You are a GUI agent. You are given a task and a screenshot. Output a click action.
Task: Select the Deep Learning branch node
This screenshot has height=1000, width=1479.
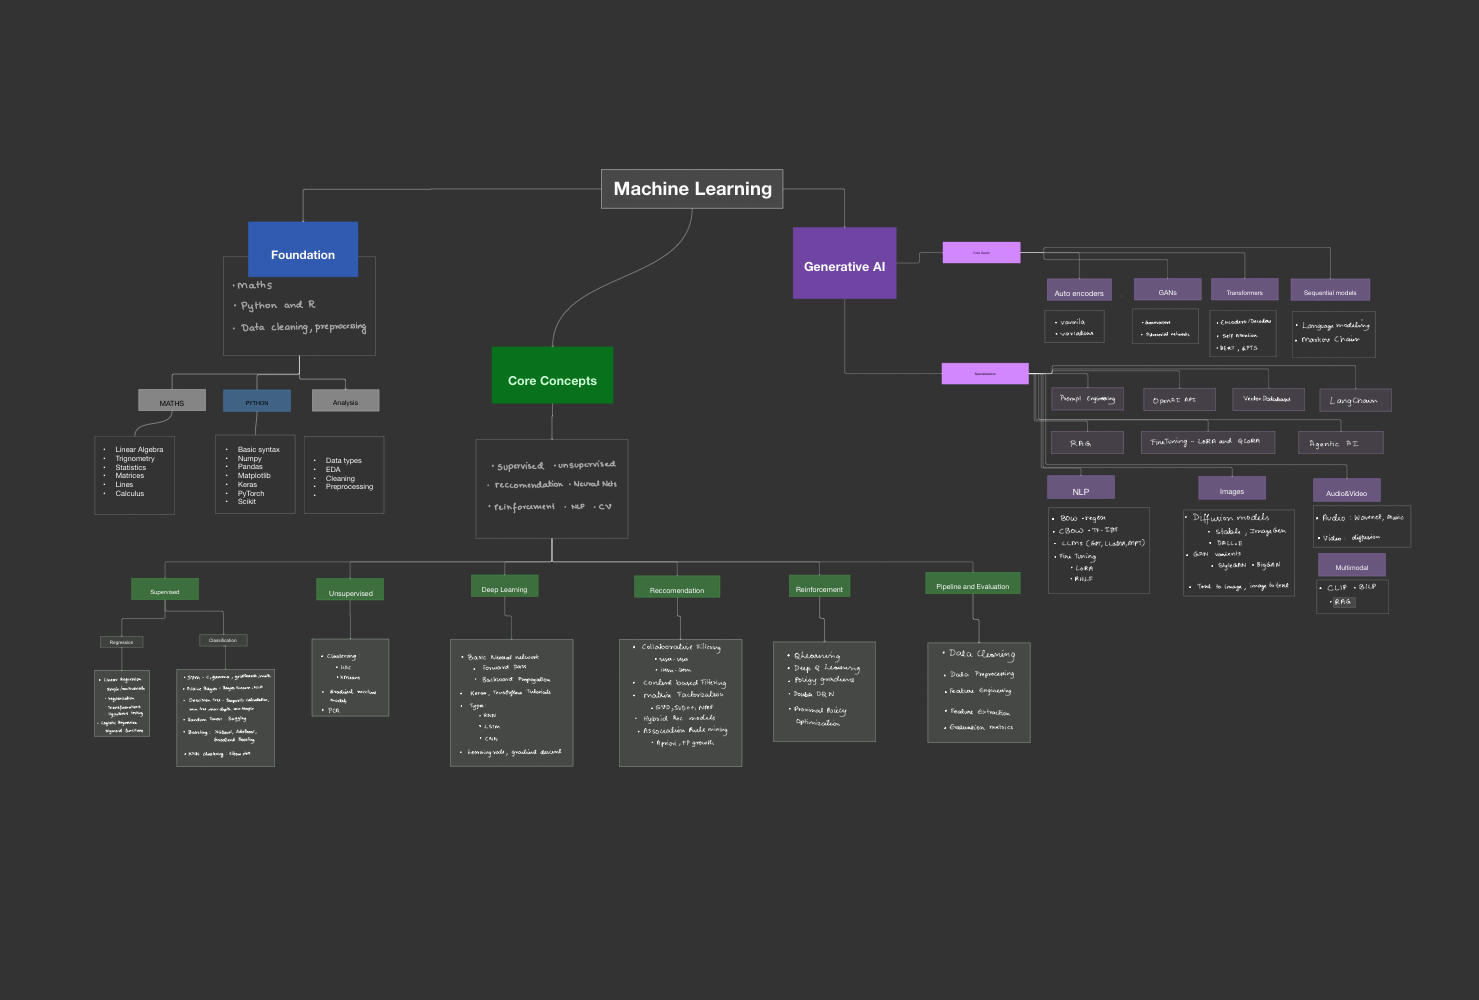click(x=504, y=588)
